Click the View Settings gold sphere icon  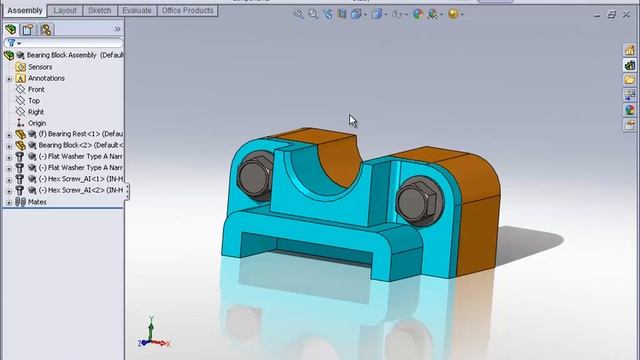tap(453, 14)
